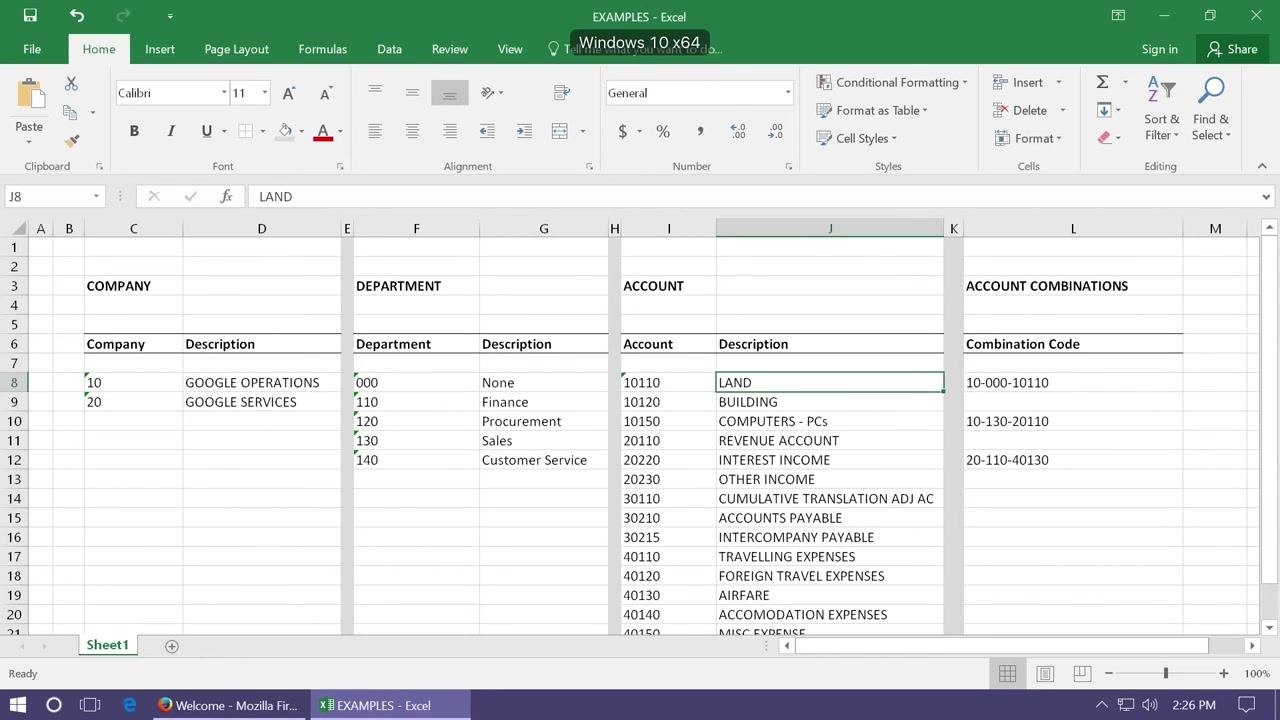The width and height of the screenshot is (1280, 720).
Task: Click Sign in link
Action: [x=1159, y=49]
